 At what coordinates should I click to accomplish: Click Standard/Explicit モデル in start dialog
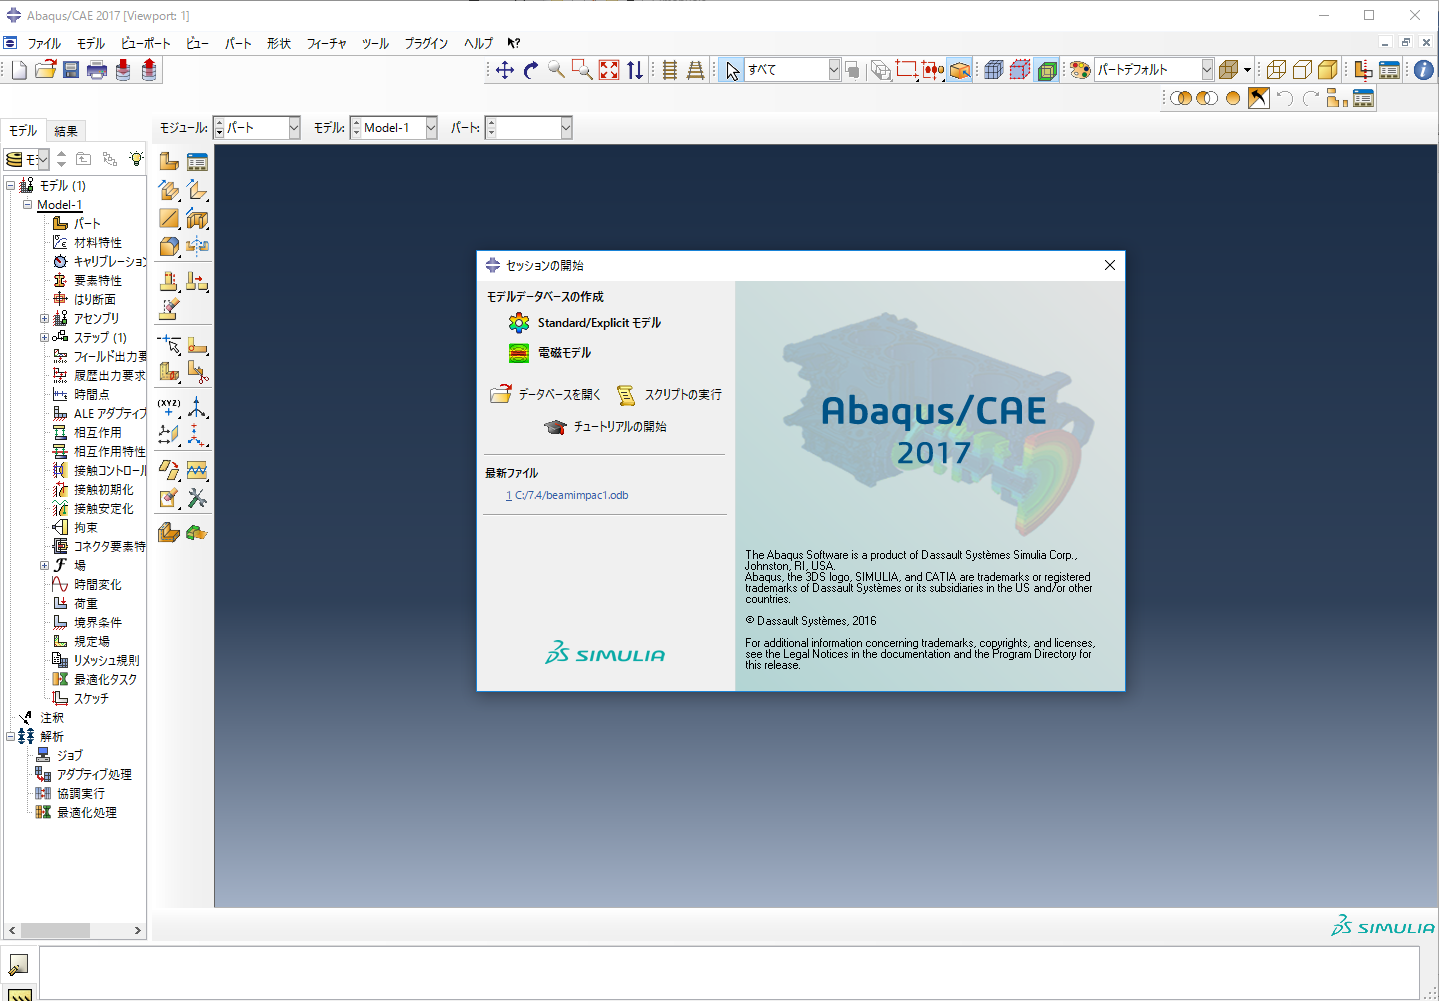[x=599, y=323]
